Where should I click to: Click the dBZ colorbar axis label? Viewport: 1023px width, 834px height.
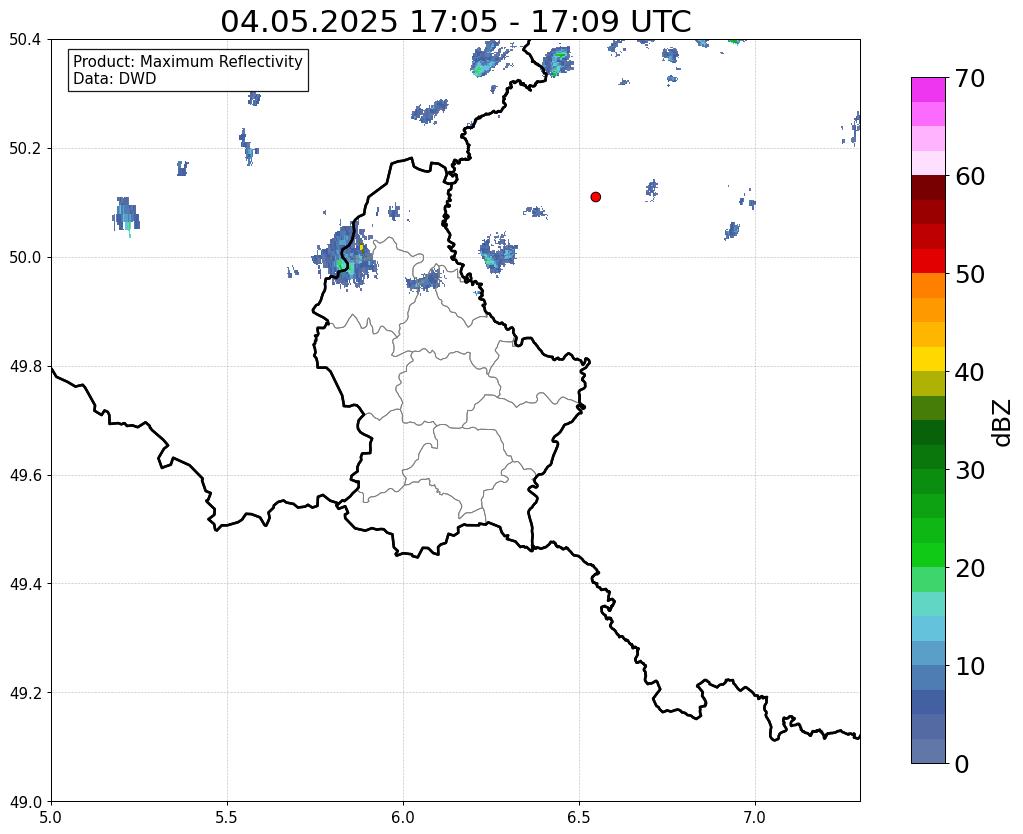tap(1003, 423)
